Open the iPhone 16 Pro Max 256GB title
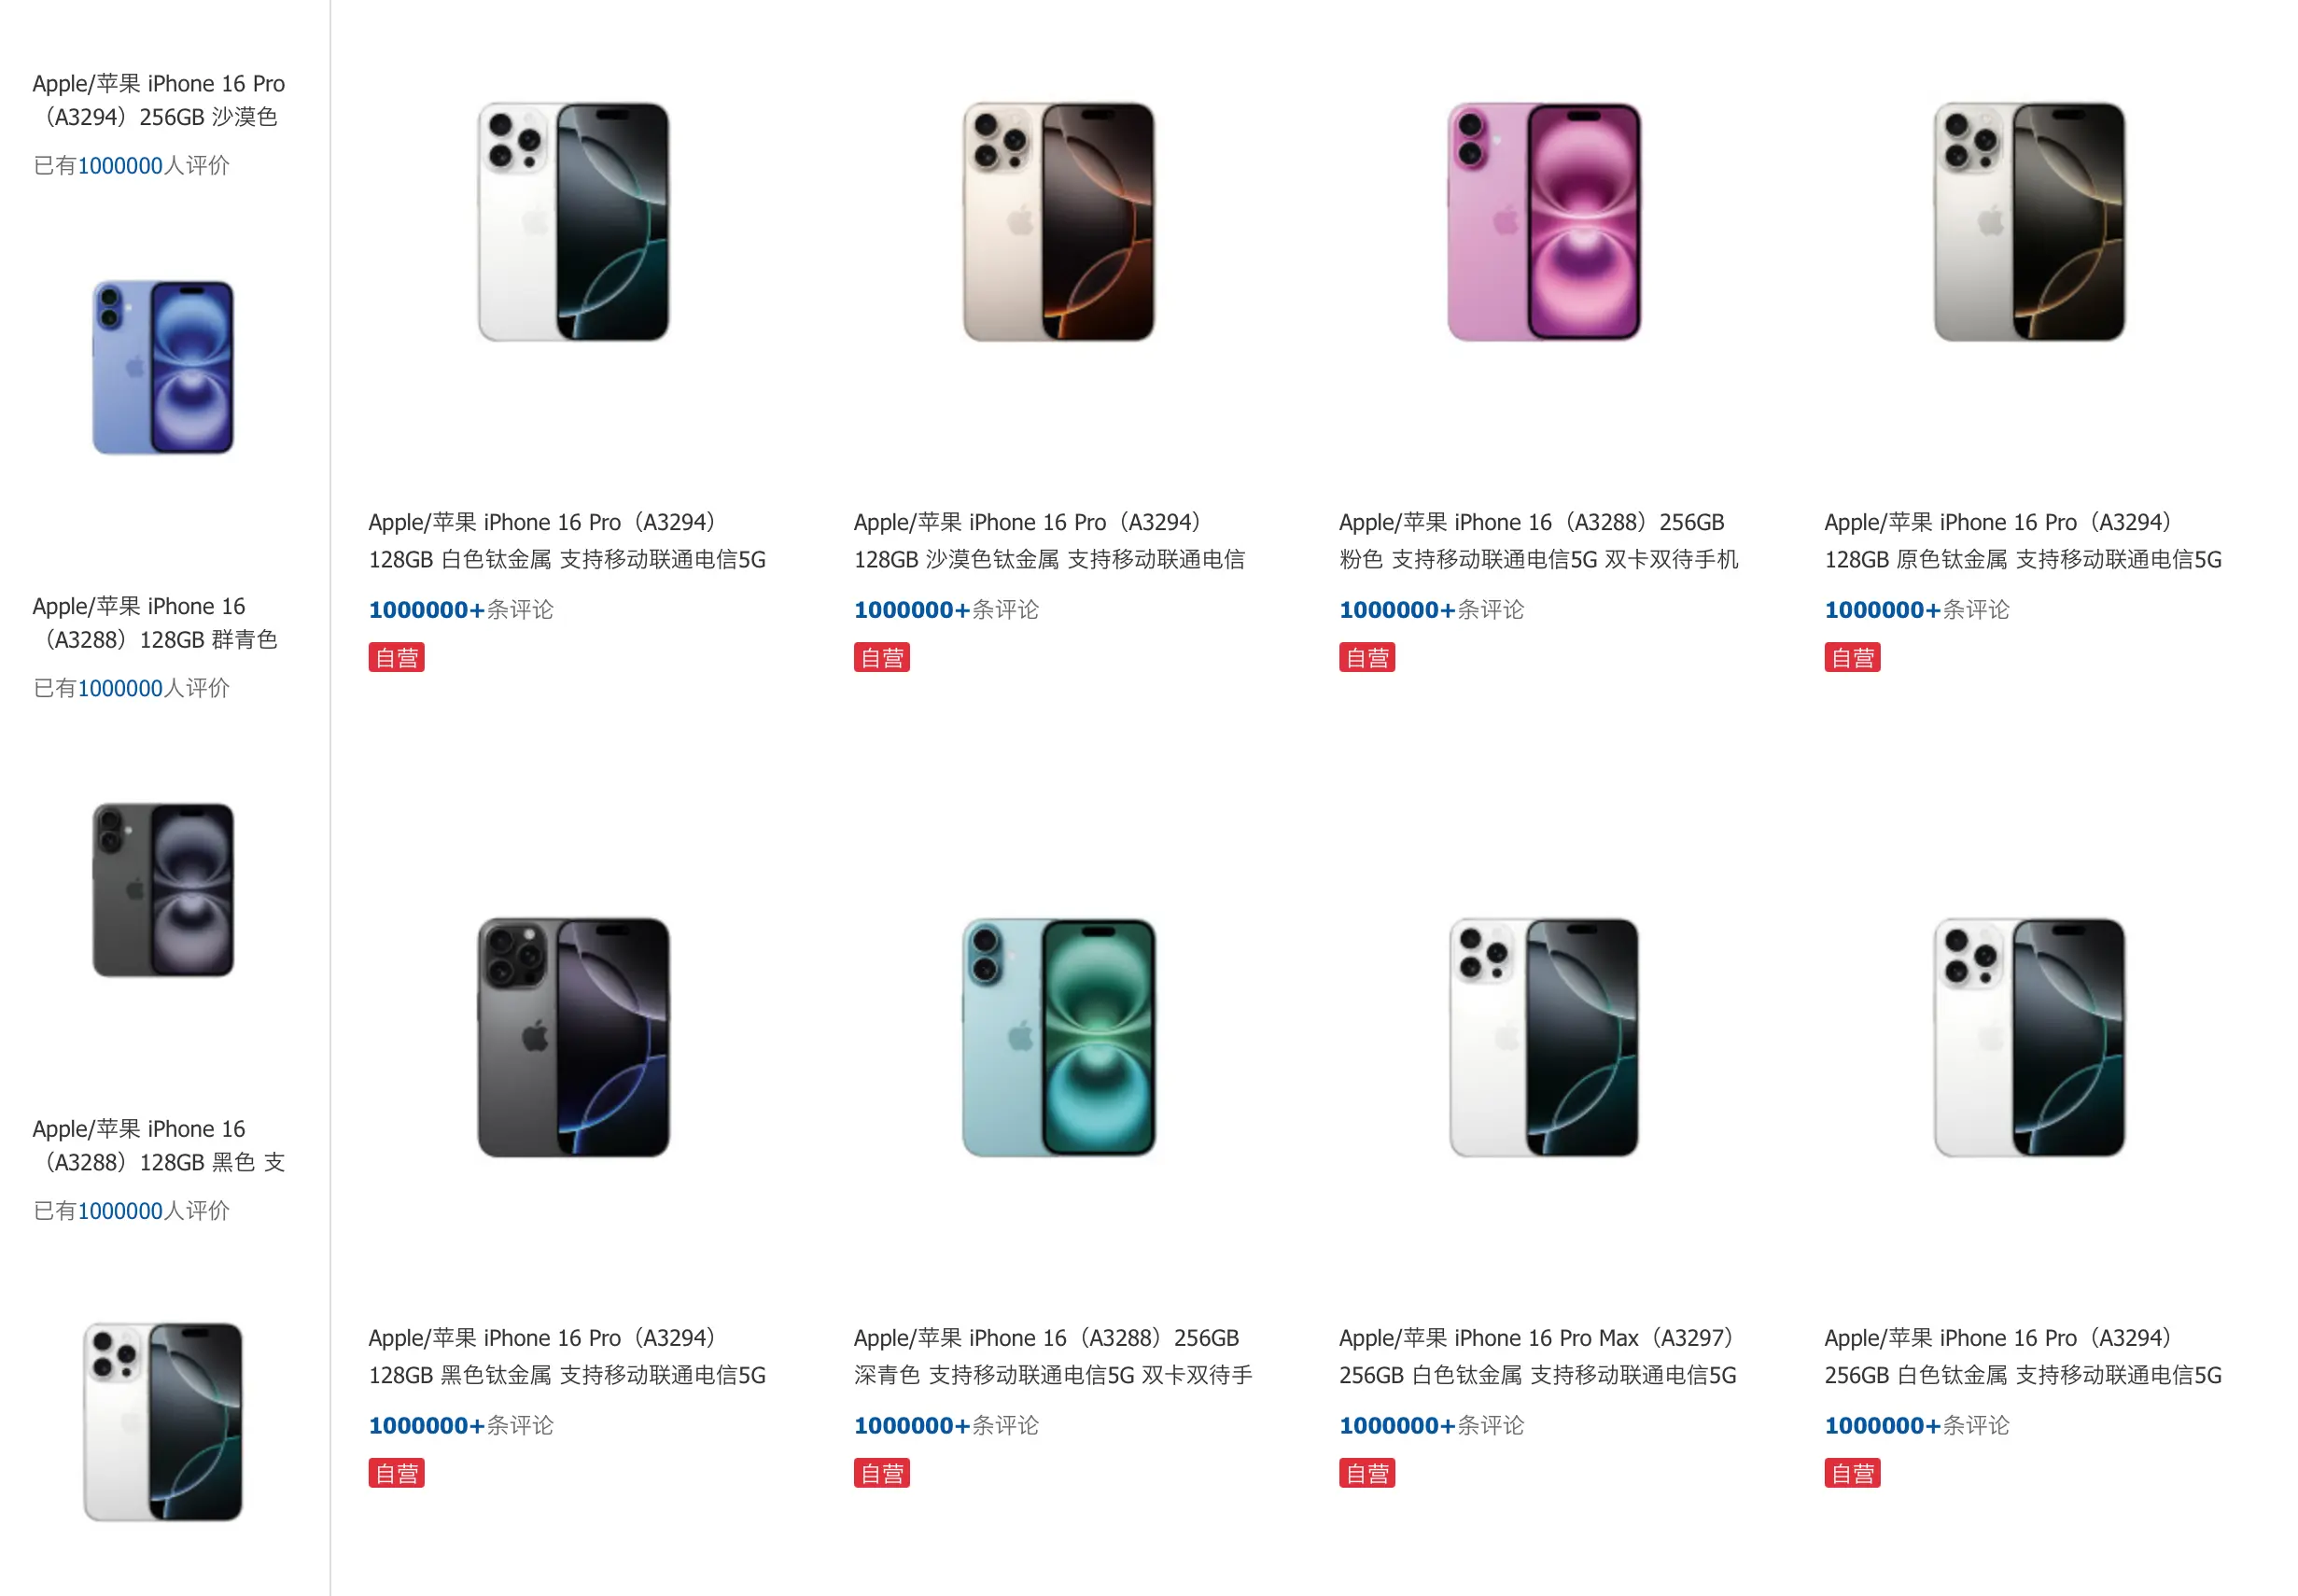Image resolution: width=2298 pixels, height=1596 pixels. point(1537,1356)
